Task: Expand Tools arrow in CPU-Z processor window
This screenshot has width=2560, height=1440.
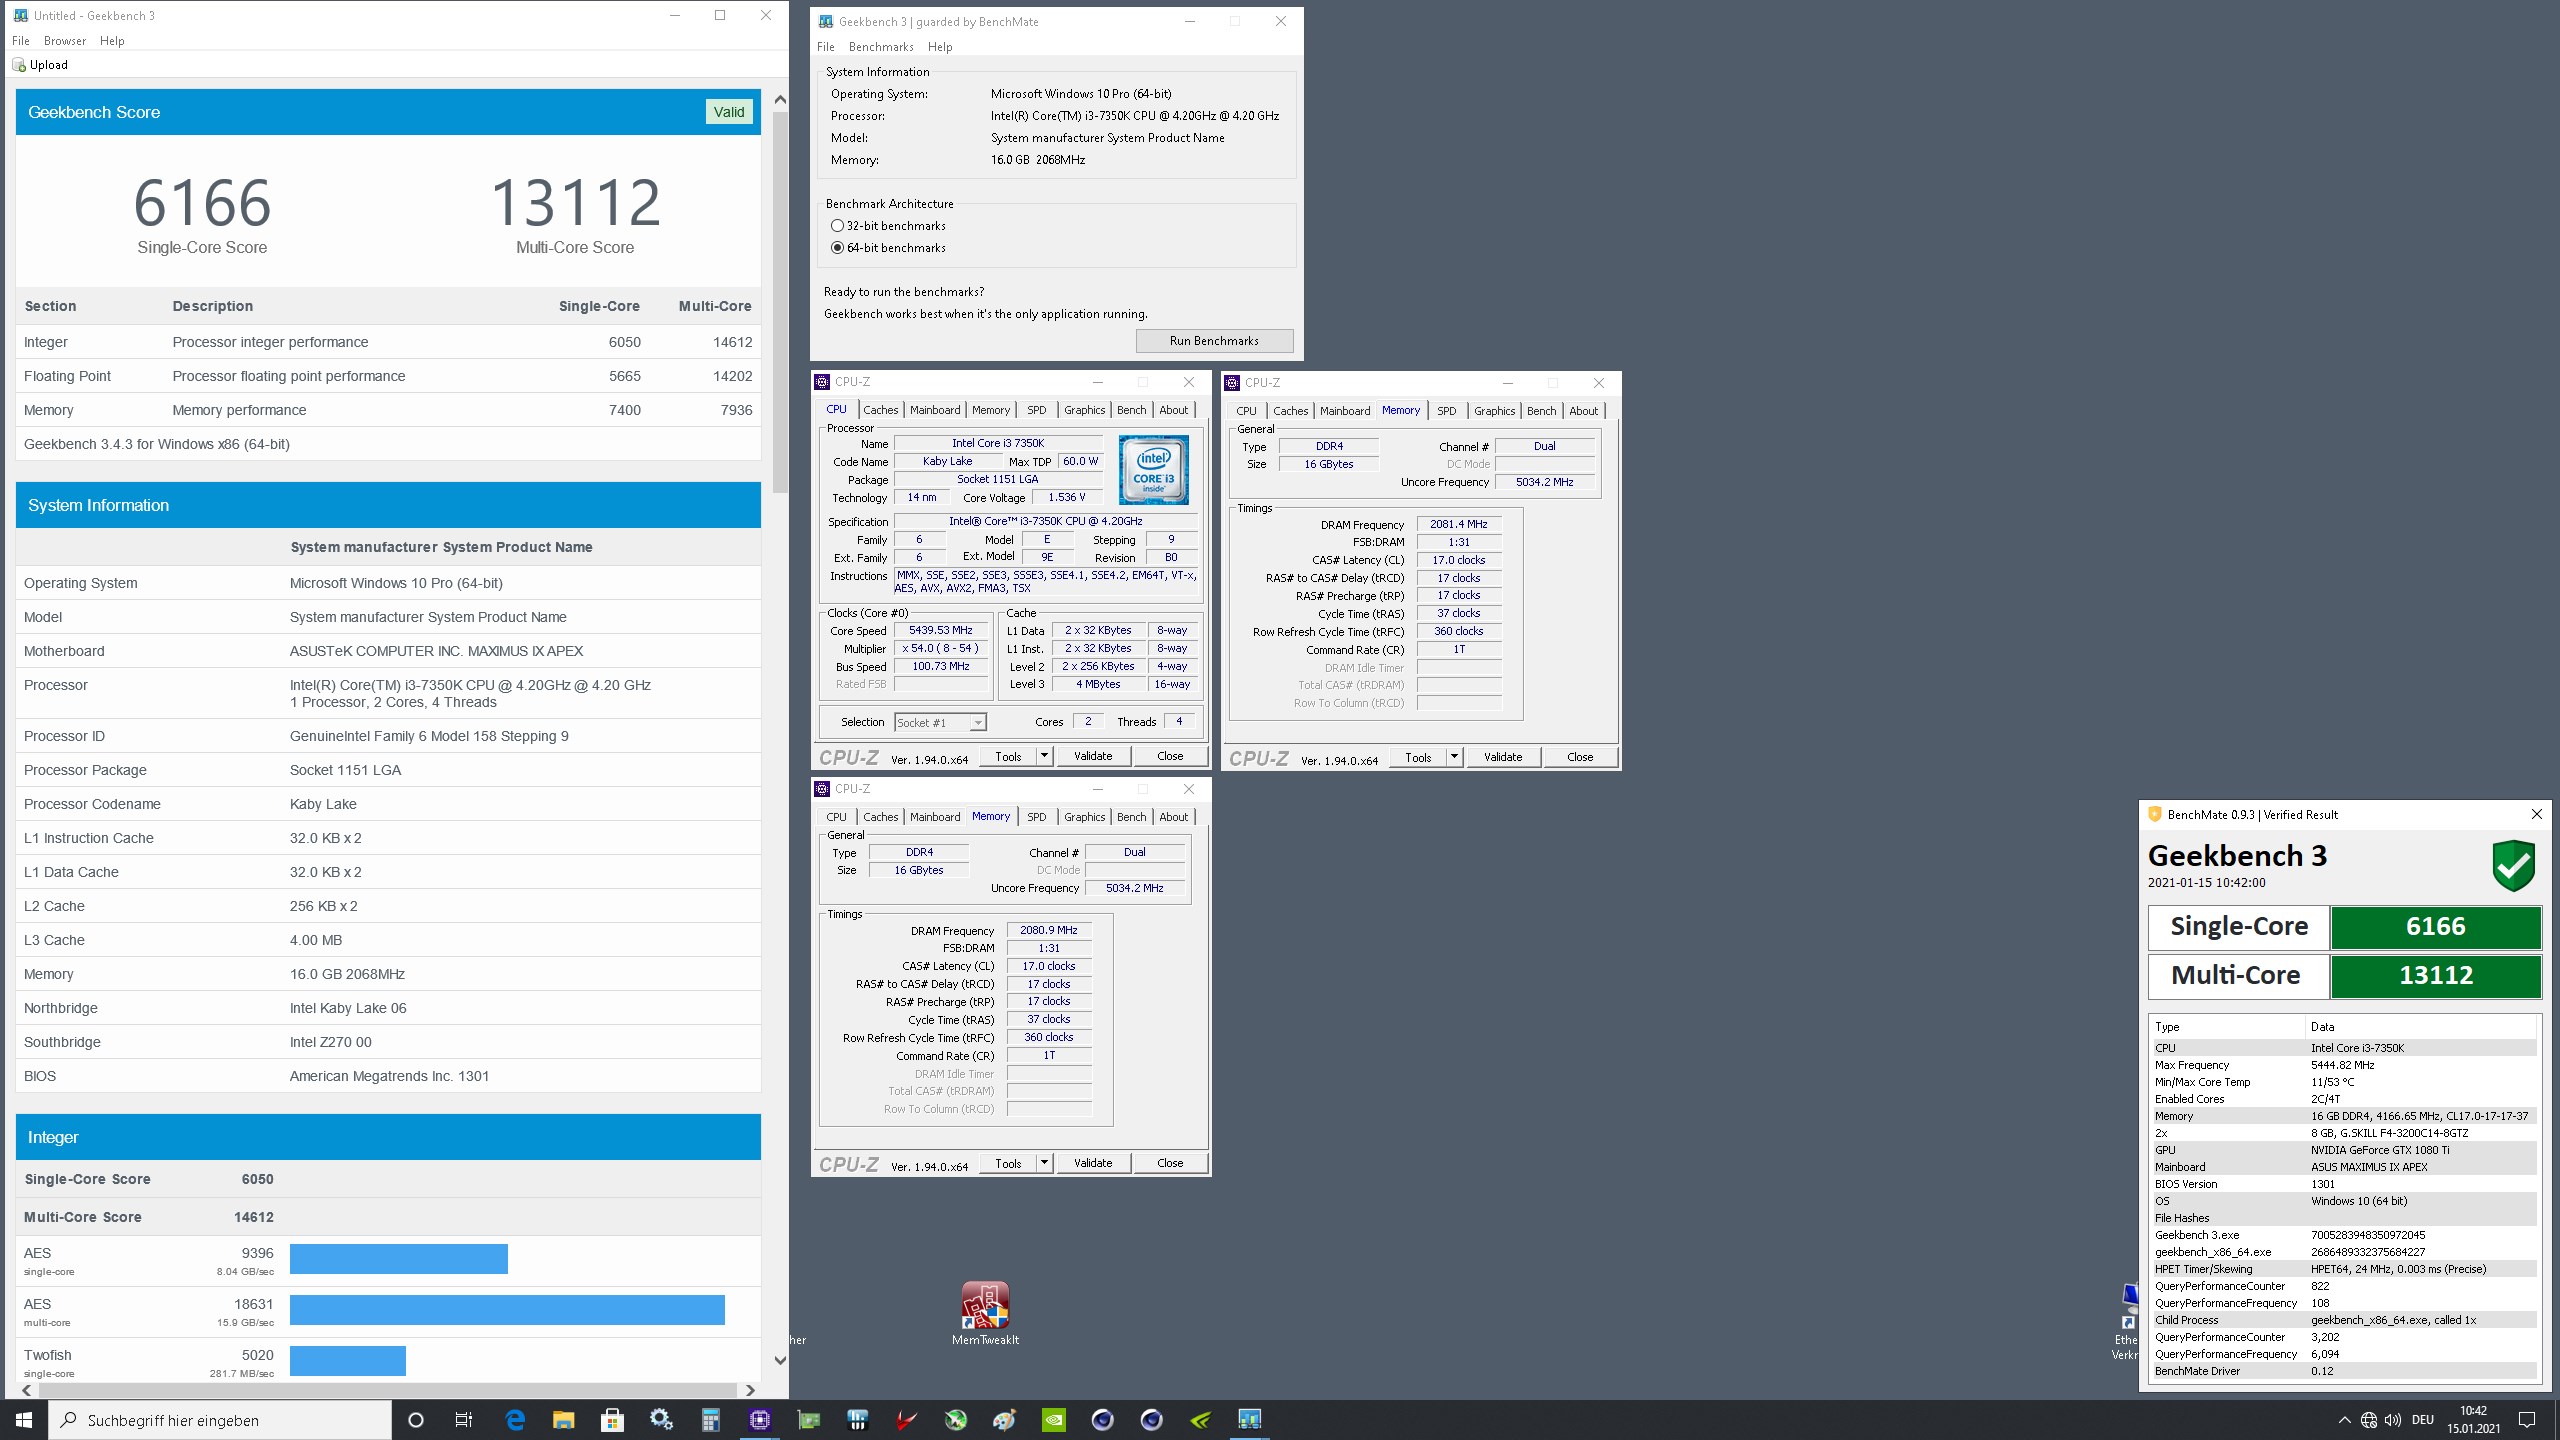Action: [1045, 756]
